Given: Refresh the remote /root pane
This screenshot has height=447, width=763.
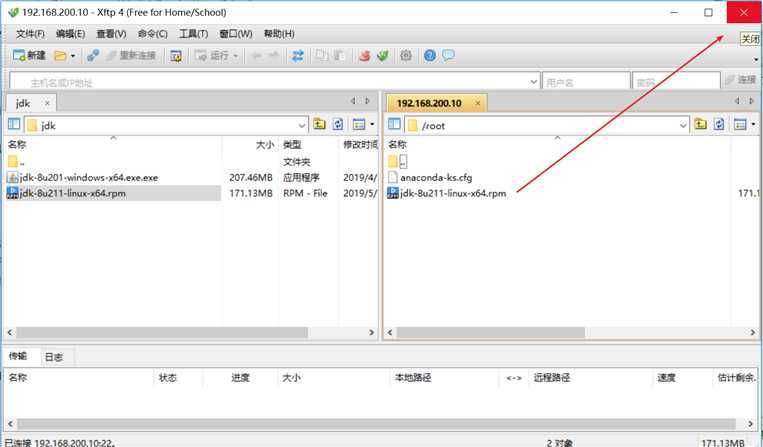Looking at the screenshot, I should pyautogui.click(x=719, y=125).
